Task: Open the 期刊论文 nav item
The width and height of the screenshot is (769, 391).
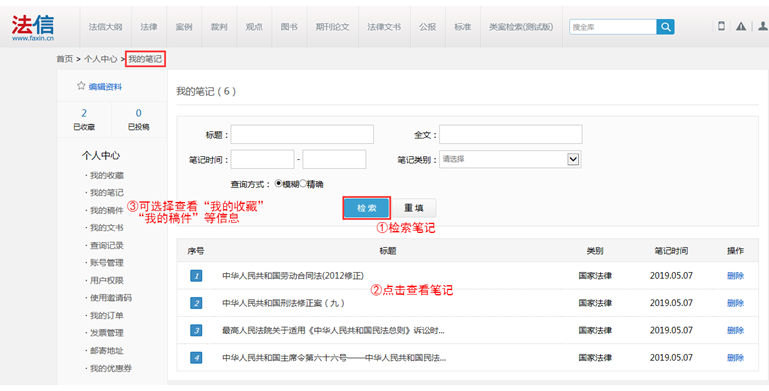Action: pos(333,27)
